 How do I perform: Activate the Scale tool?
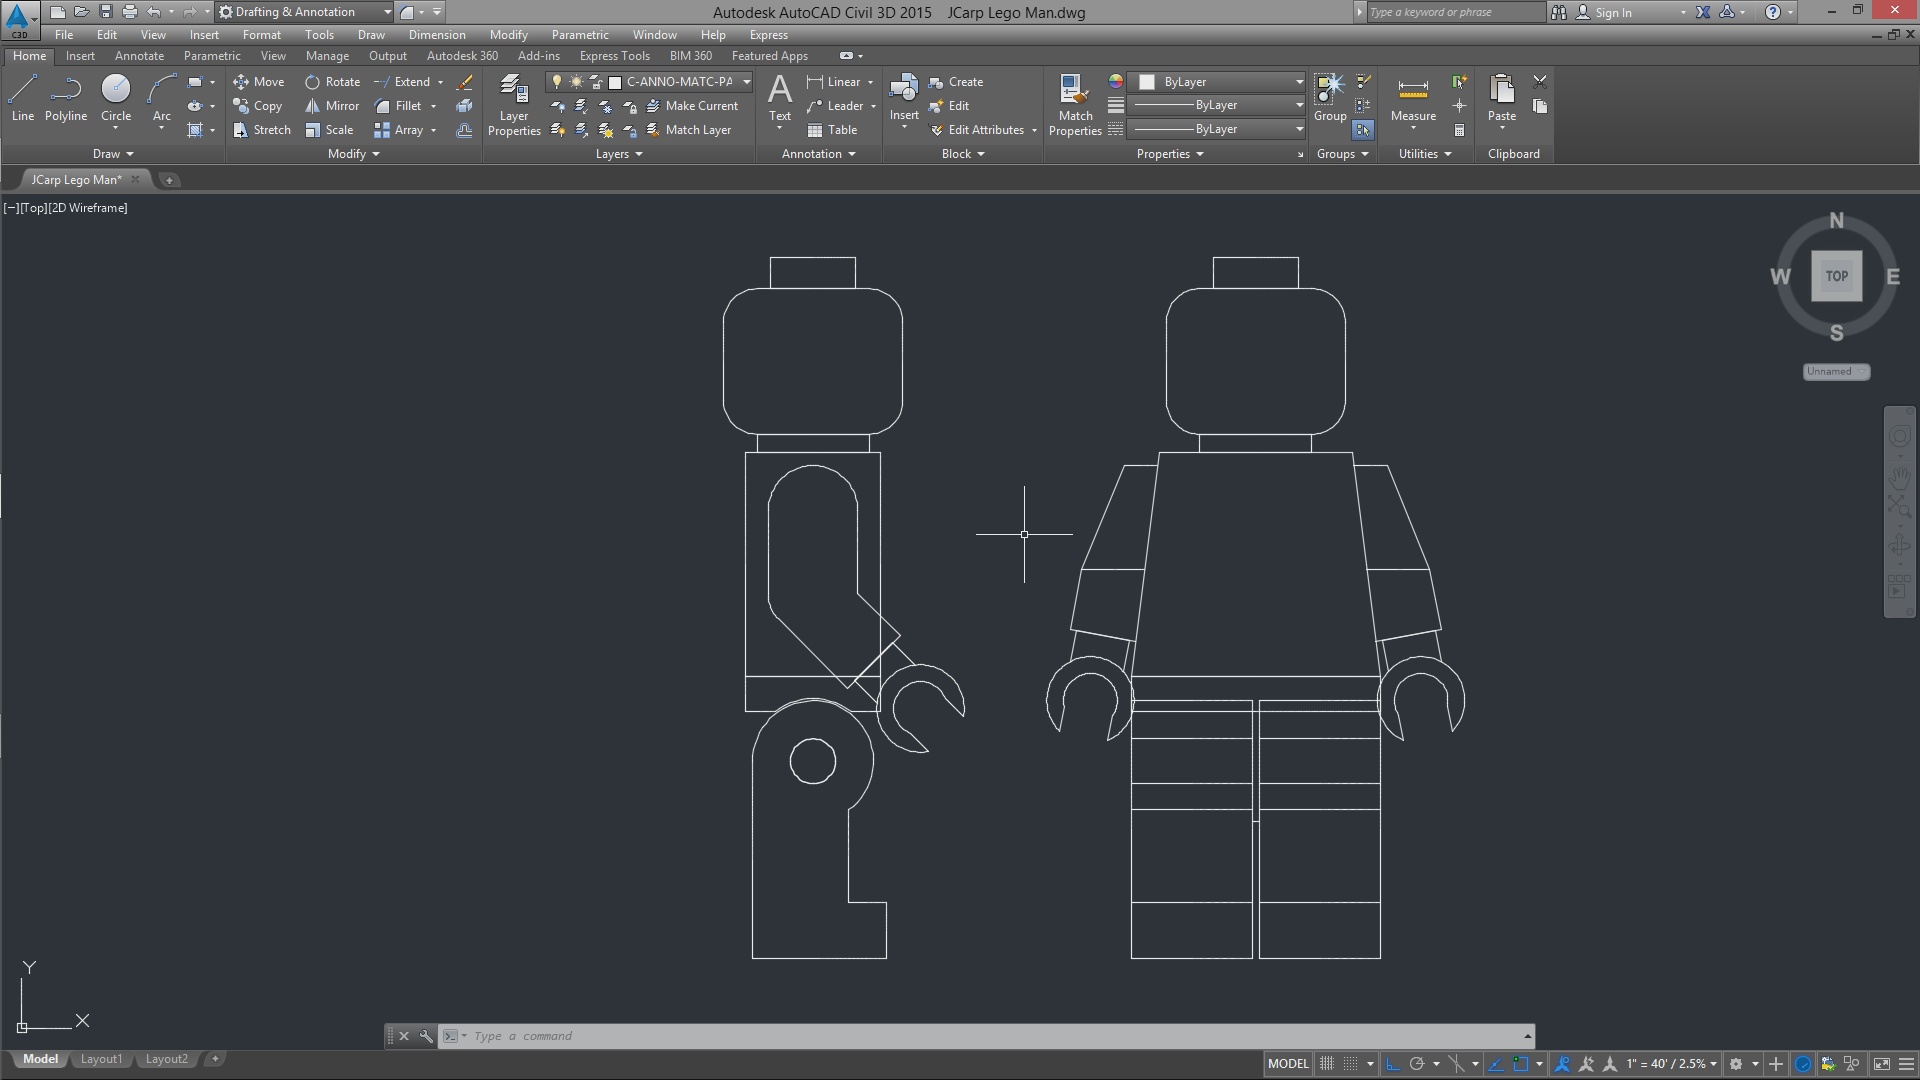point(329,130)
